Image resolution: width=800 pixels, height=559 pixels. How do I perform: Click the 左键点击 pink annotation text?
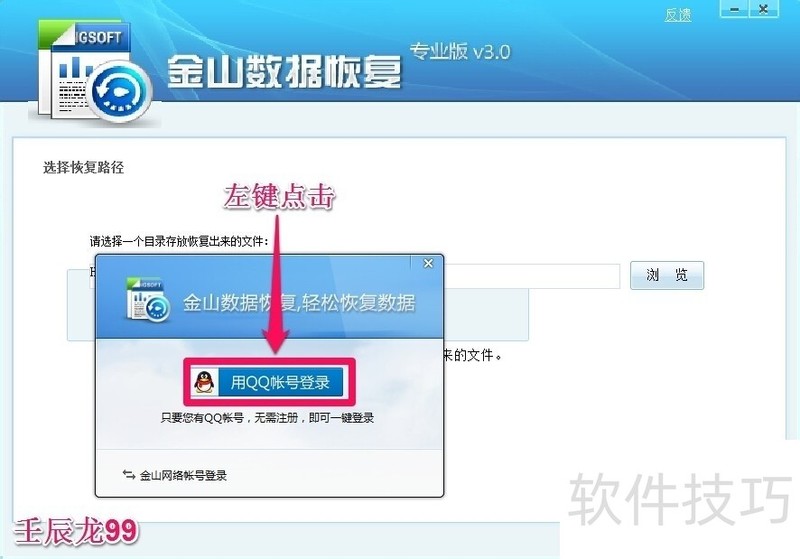(279, 196)
